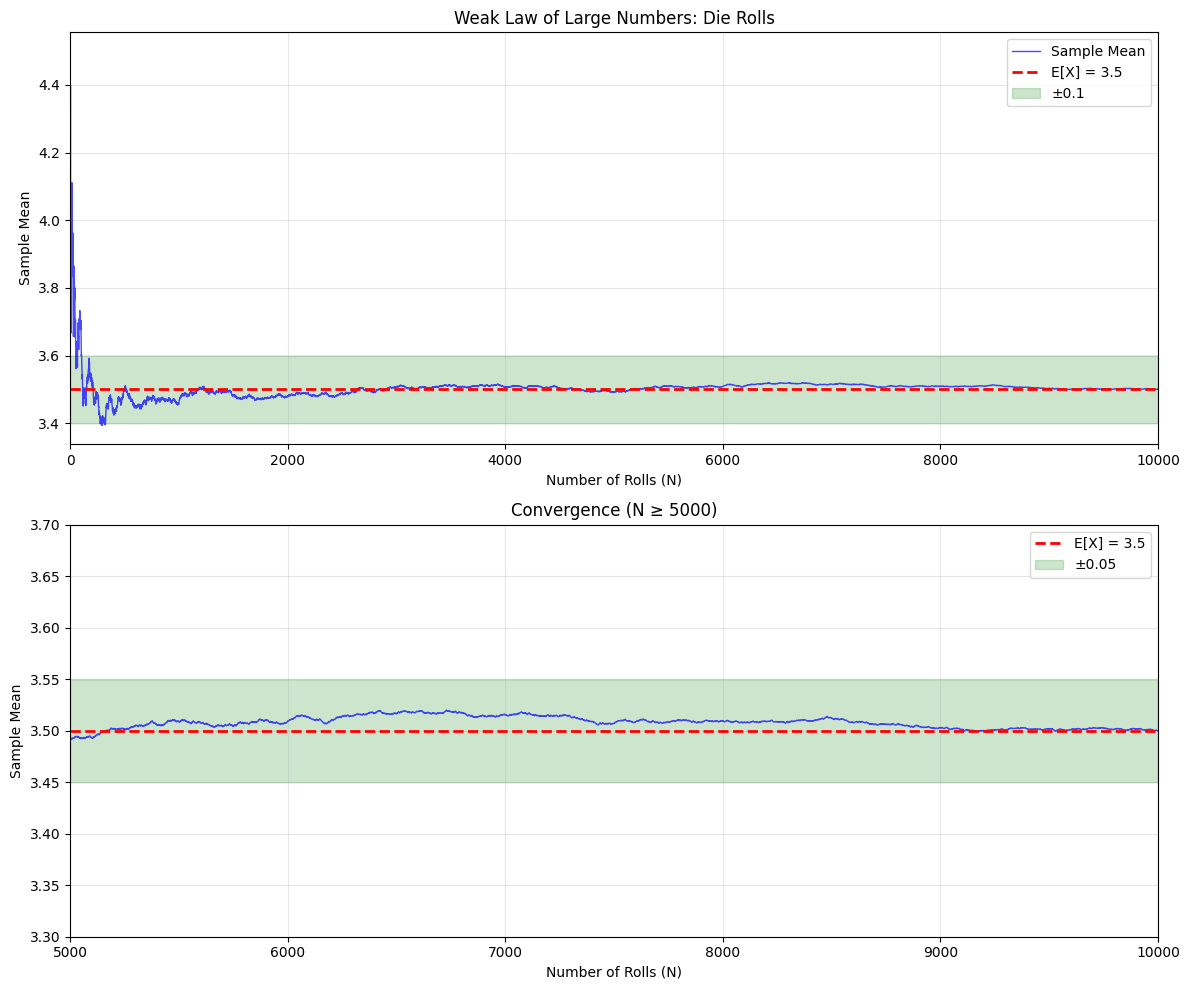Click the 2000 tick label on x-axis
1189x990 pixels.
tap(287, 461)
